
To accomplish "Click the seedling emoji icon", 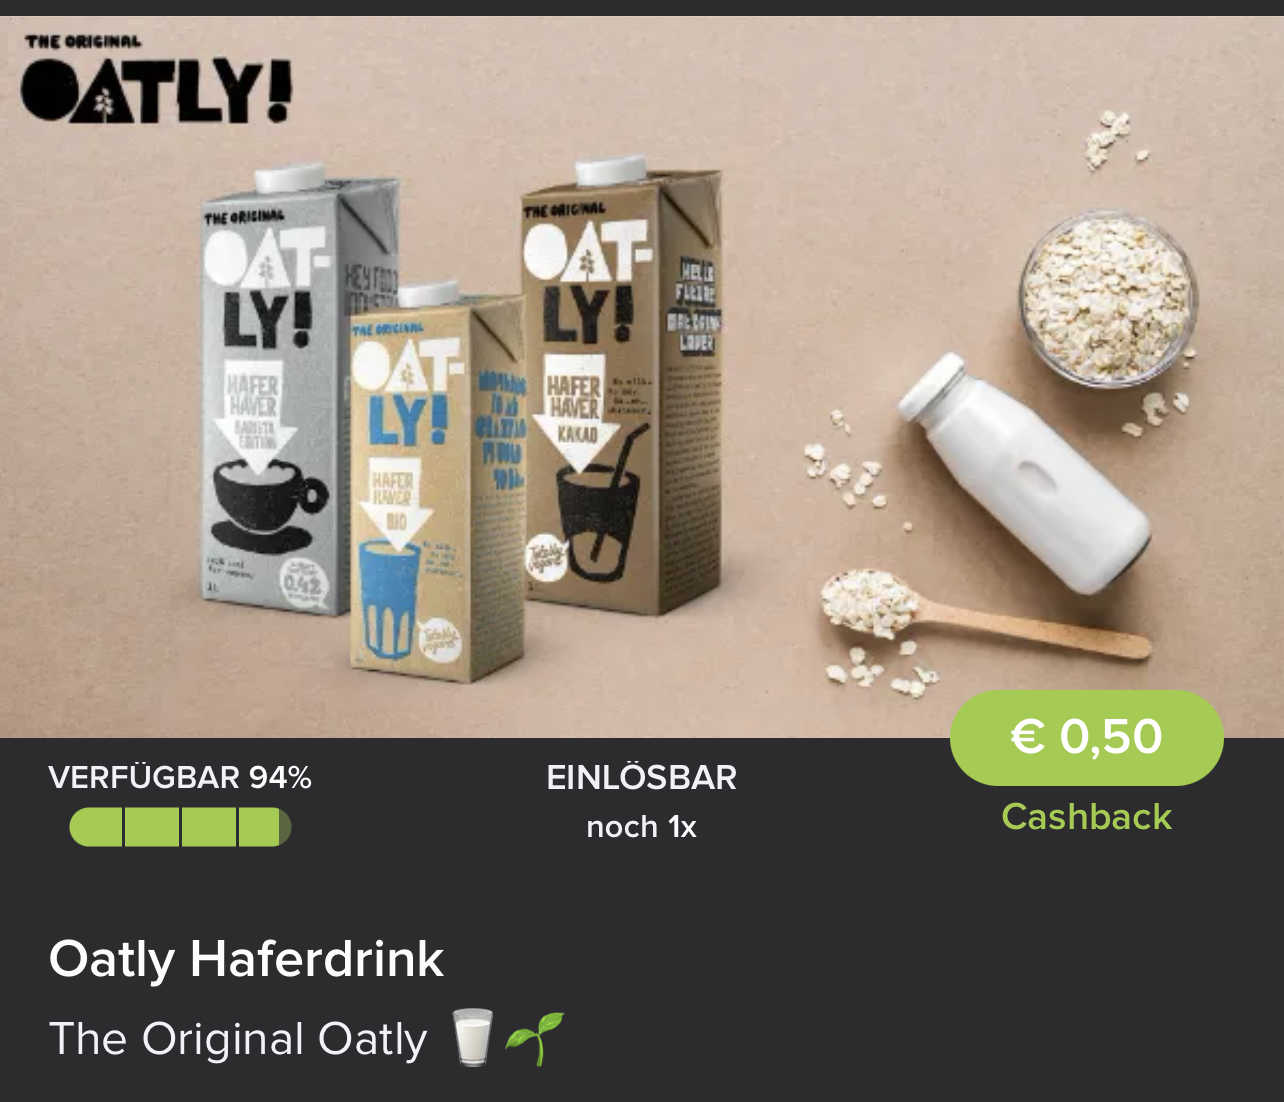I will (534, 1038).
